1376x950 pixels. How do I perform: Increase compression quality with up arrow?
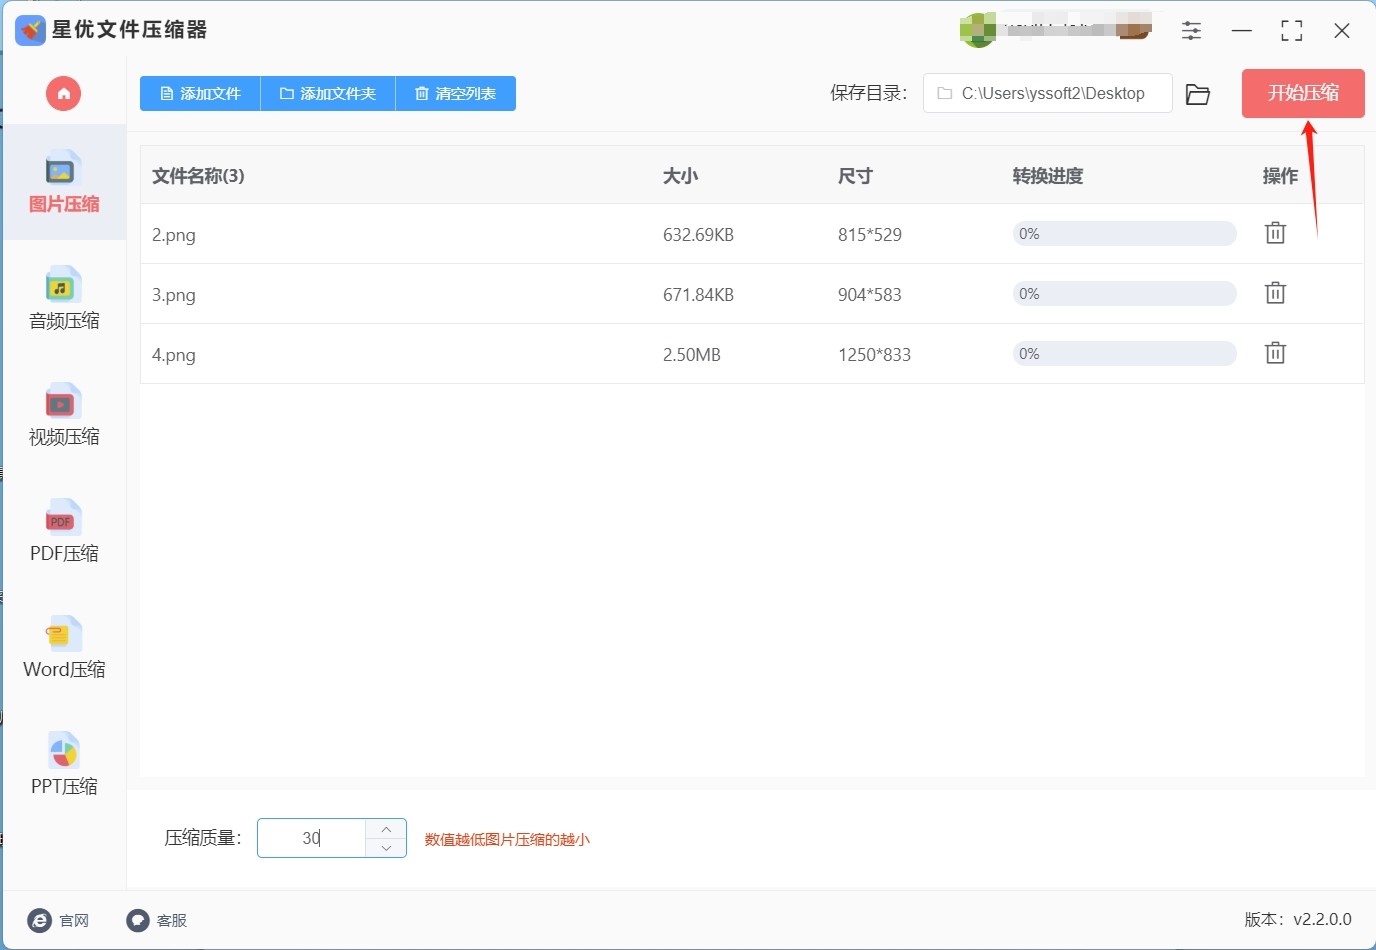(x=386, y=829)
